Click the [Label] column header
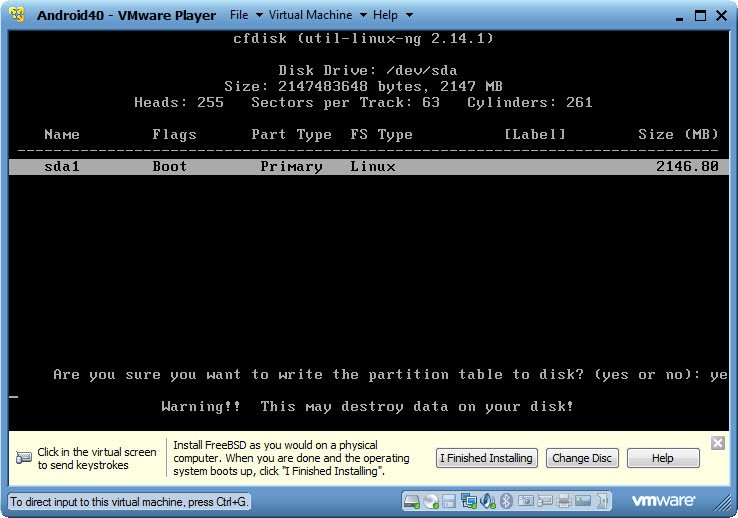 click(535, 135)
